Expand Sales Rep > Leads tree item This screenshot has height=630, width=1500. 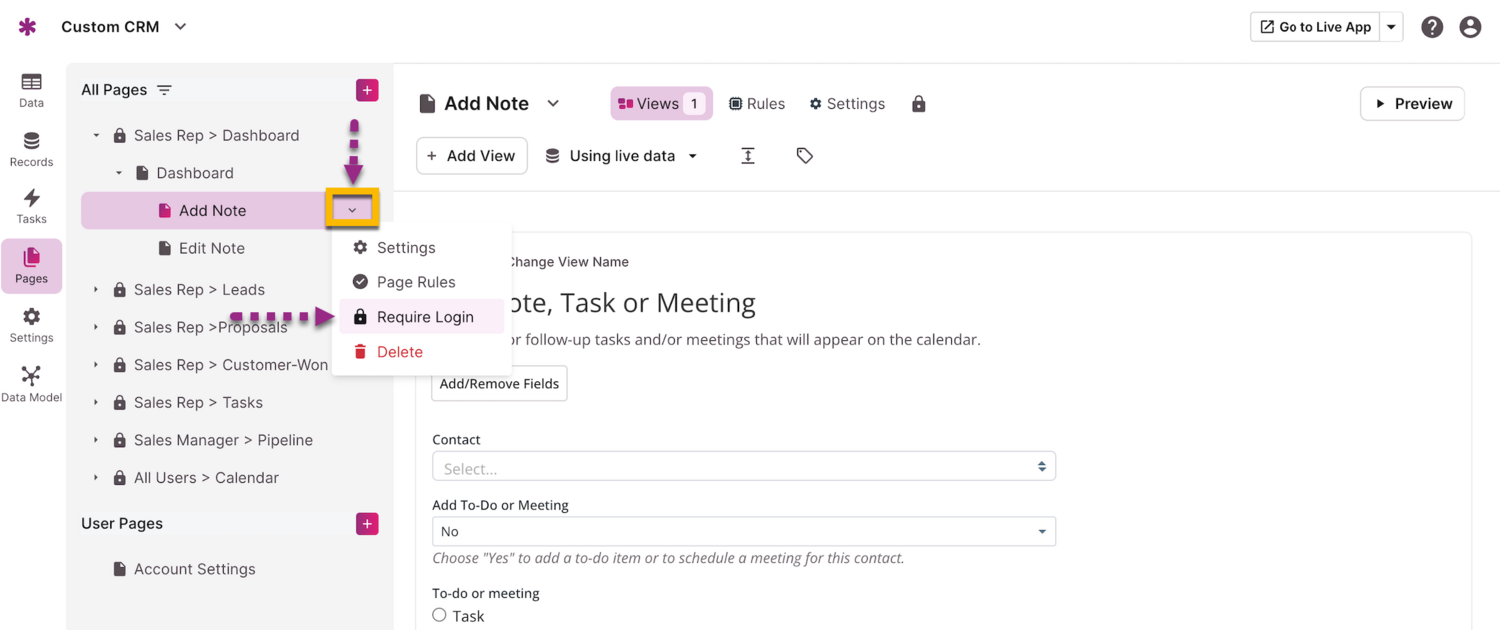pyautogui.click(x=96, y=290)
